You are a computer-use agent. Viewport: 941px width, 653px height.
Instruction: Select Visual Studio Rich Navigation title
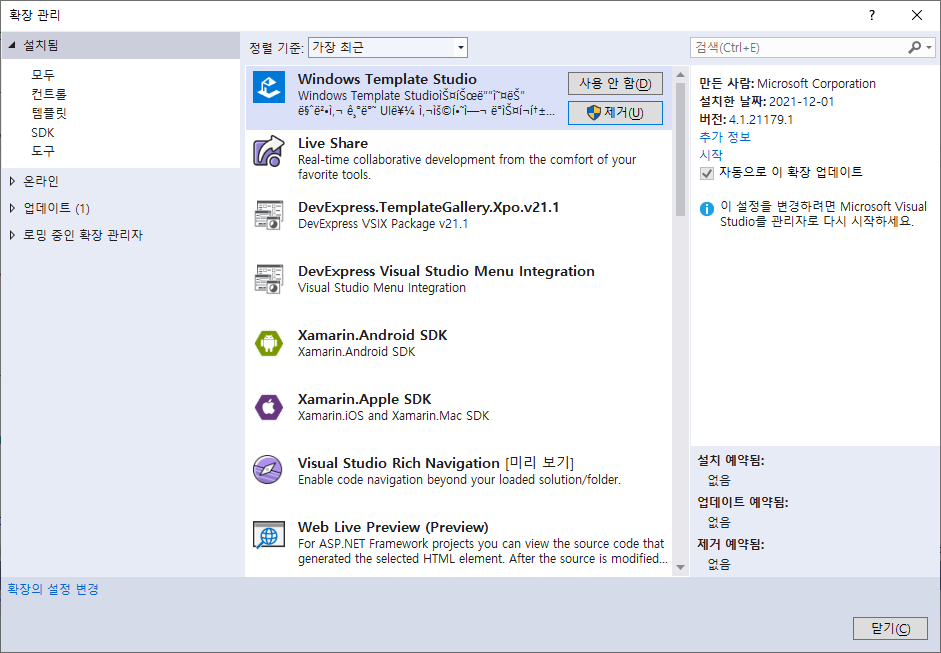click(398, 463)
